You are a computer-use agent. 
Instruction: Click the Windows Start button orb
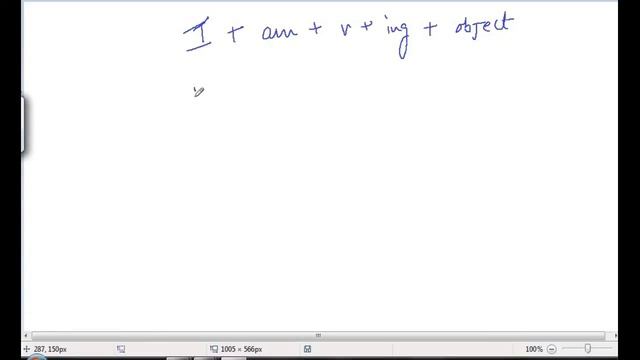pyautogui.click(x=37, y=358)
